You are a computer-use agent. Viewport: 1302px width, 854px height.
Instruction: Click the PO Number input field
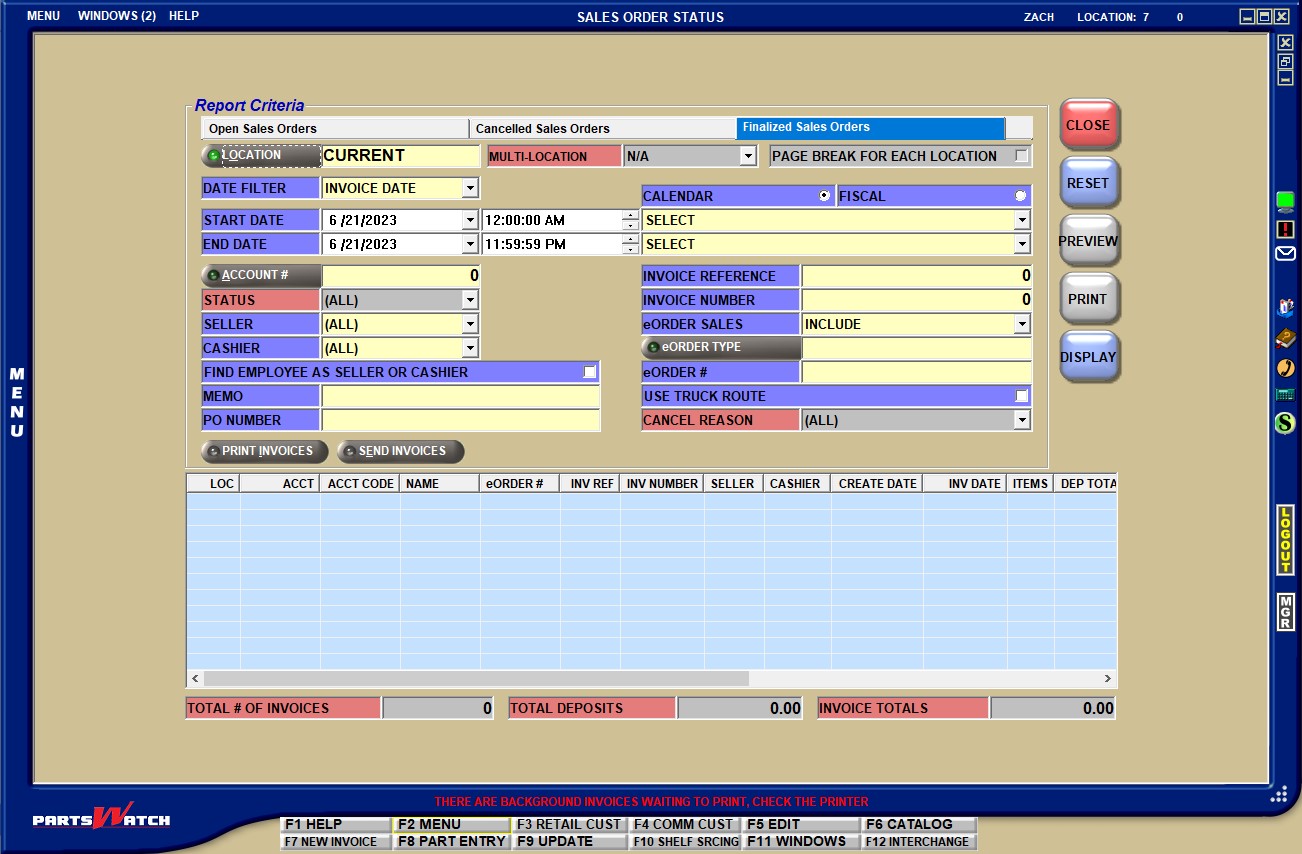[x=460, y=420]
